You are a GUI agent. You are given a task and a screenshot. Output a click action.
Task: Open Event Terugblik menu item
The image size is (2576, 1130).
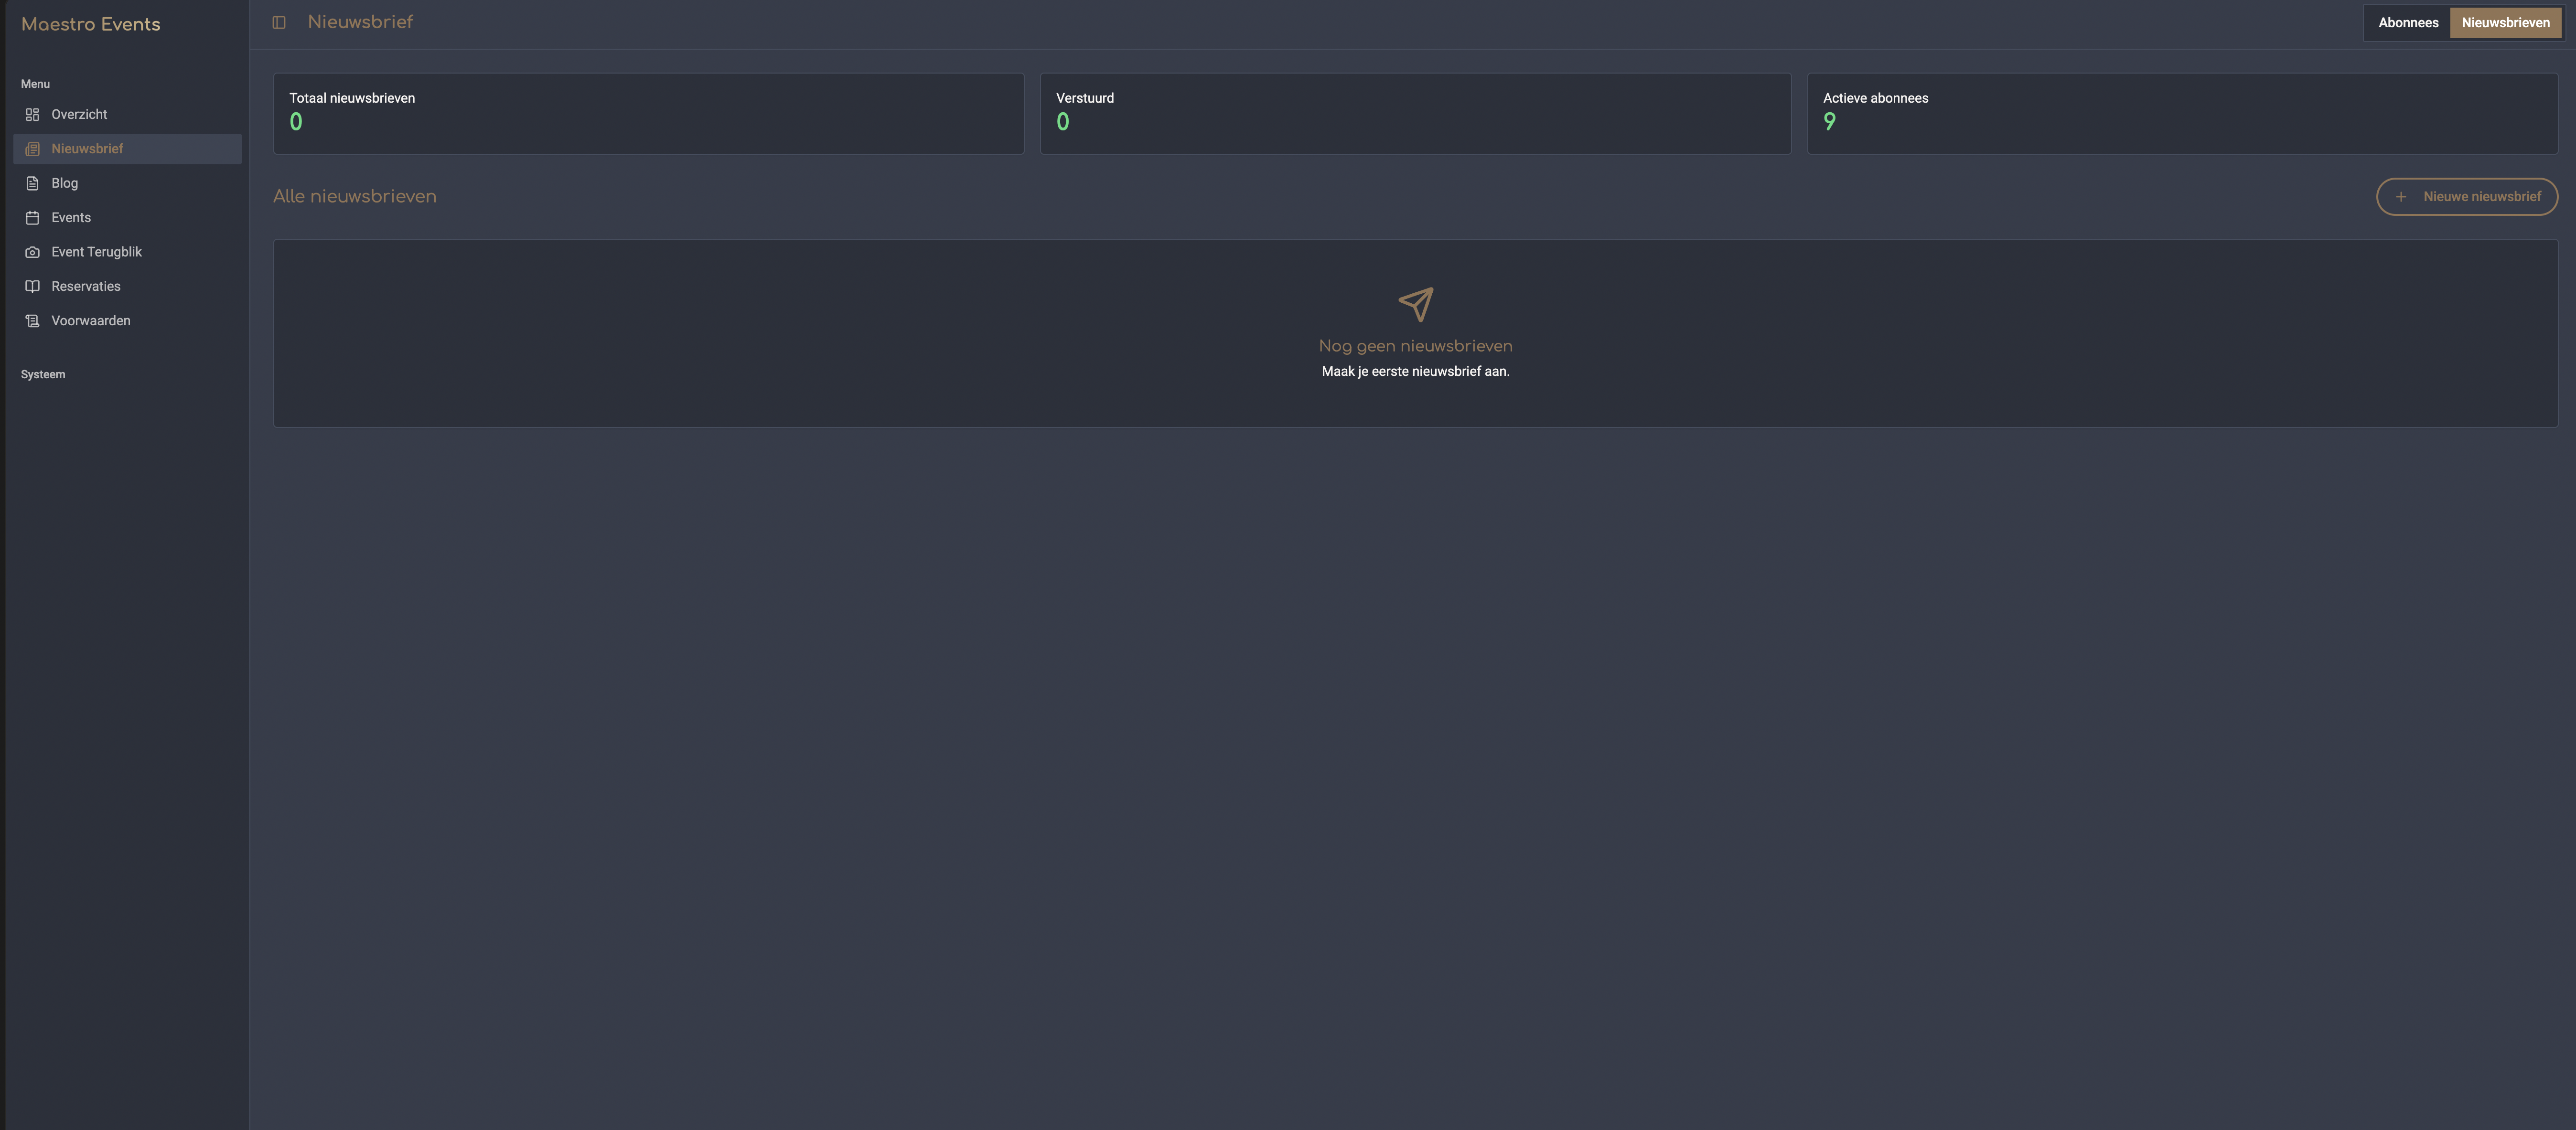pos(128,252)
